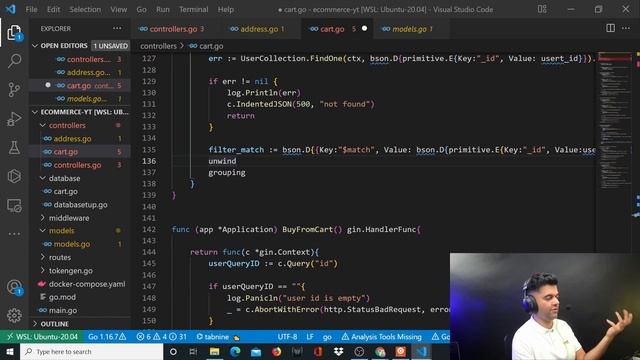640x360 pixels.
Task: Open controllers.go in the file tree
Action: [80, 165]
